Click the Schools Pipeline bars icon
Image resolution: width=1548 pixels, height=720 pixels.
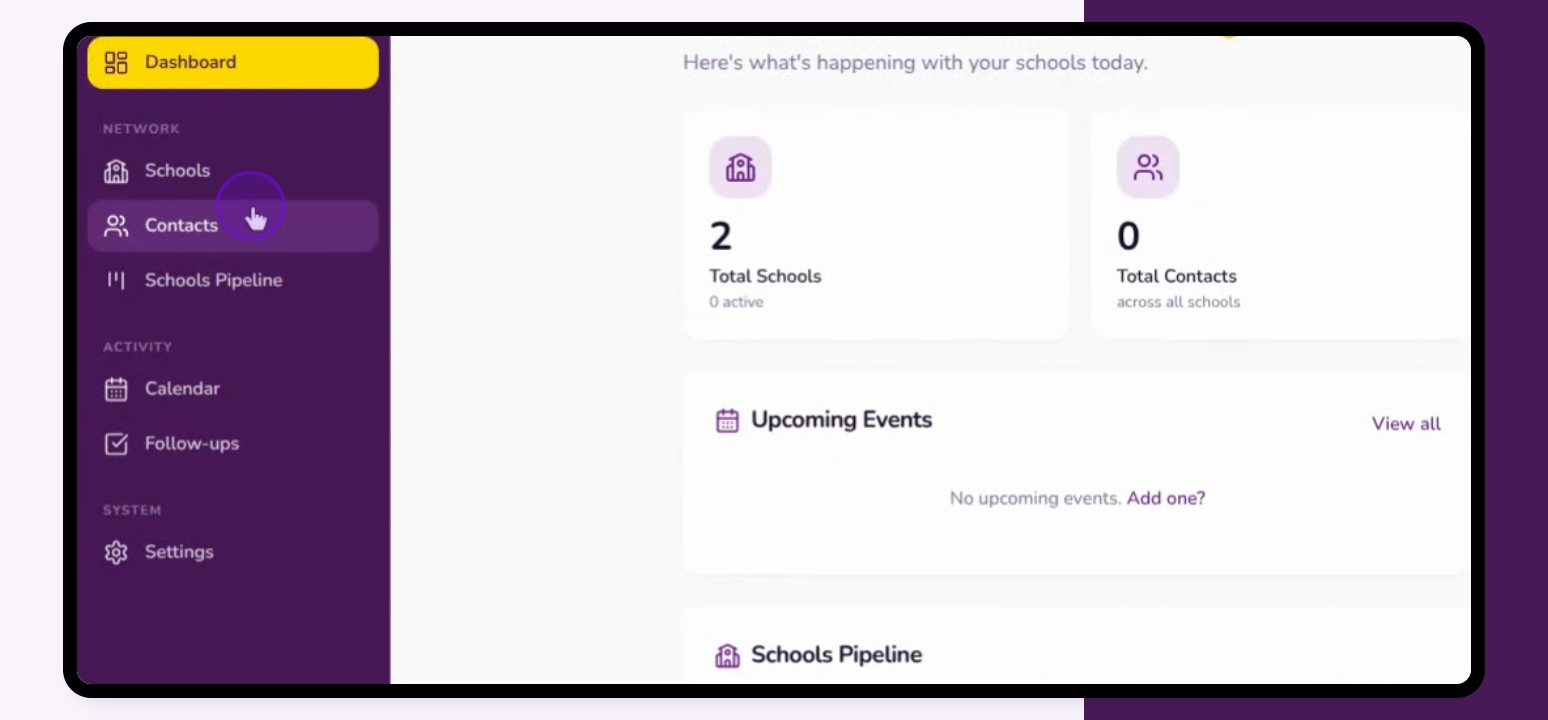coord(117,281)
